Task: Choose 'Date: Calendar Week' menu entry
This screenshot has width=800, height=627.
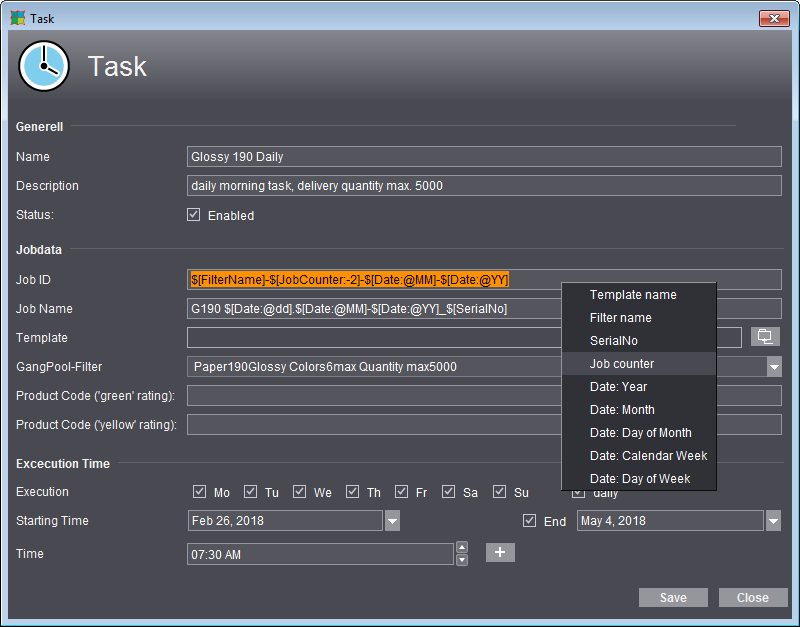Action: 648,456
